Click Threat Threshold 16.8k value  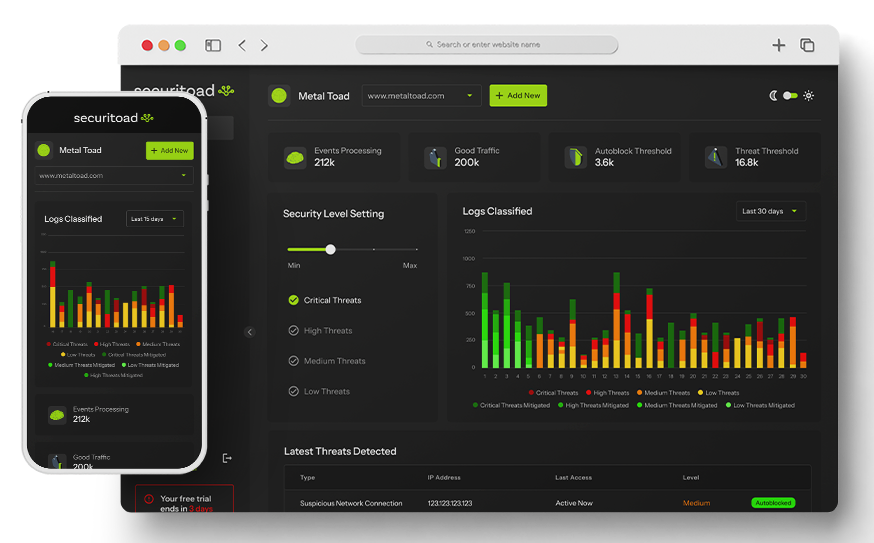pyautogui.click(x=746, y=163)
